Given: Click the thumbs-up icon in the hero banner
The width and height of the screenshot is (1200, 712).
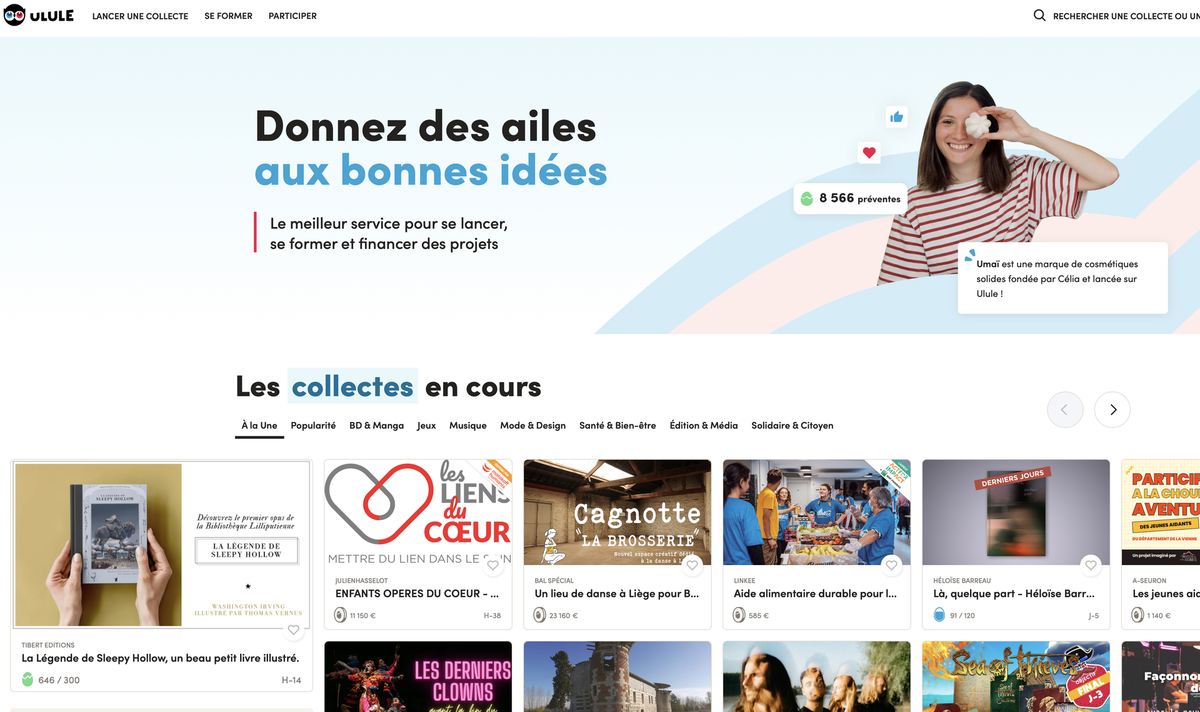Looking at the screenshot, I should pyautogui.click(x=897, y=117).
